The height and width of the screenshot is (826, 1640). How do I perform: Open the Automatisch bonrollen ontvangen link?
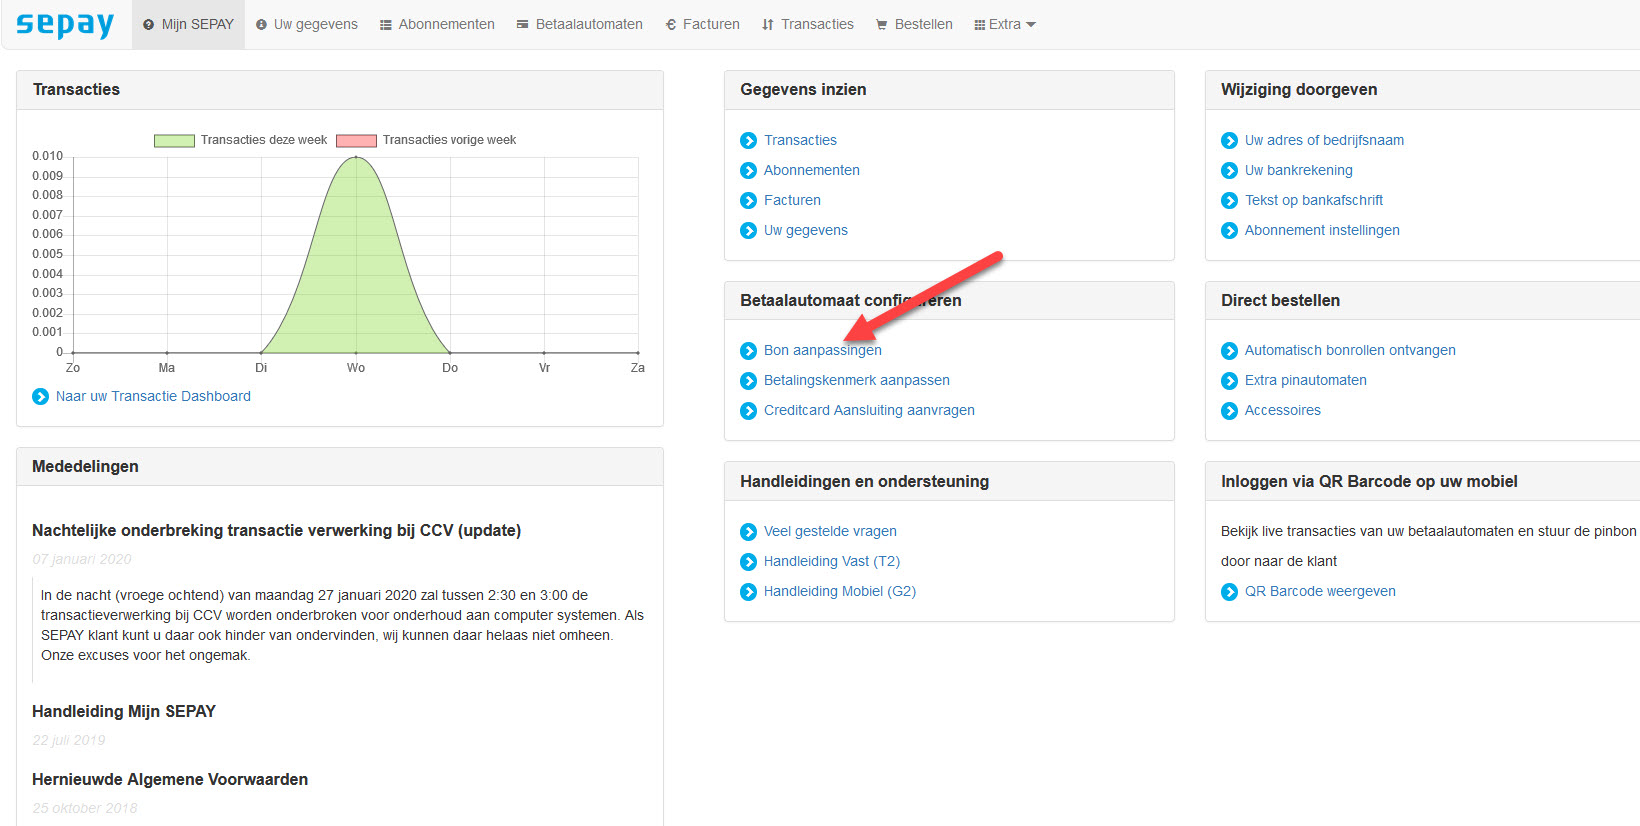(1350, 350)
